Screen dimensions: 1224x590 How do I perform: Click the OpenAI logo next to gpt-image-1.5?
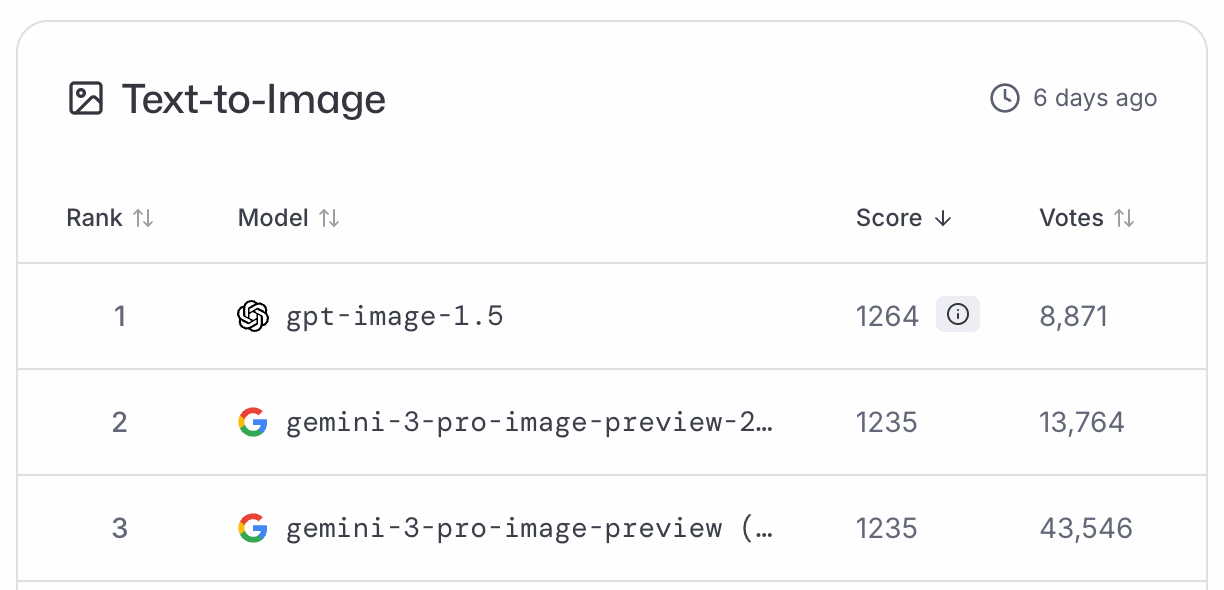pyautogui.click(x=253, y=317)
